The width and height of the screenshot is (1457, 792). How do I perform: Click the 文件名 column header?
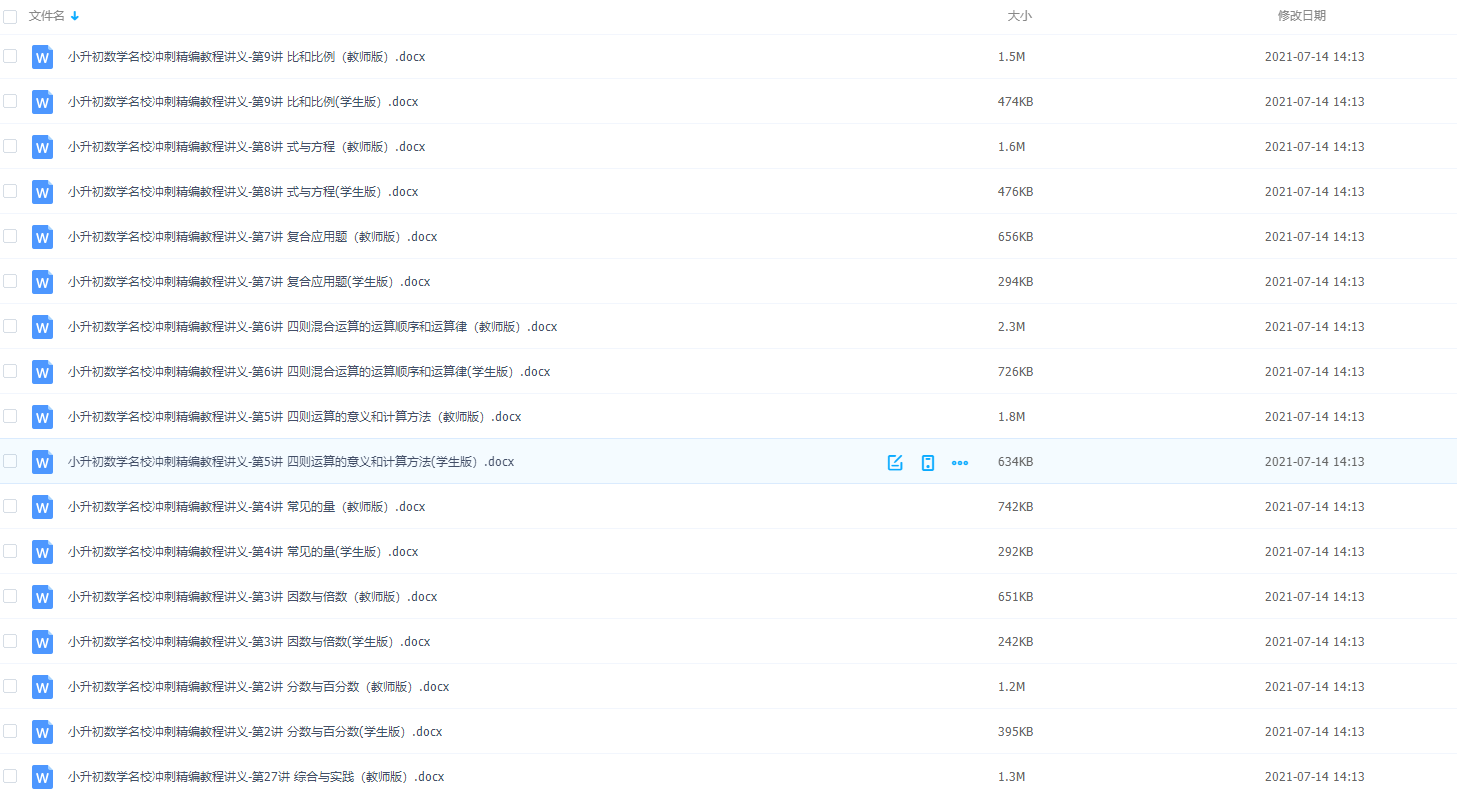click(x=47, y=16)
